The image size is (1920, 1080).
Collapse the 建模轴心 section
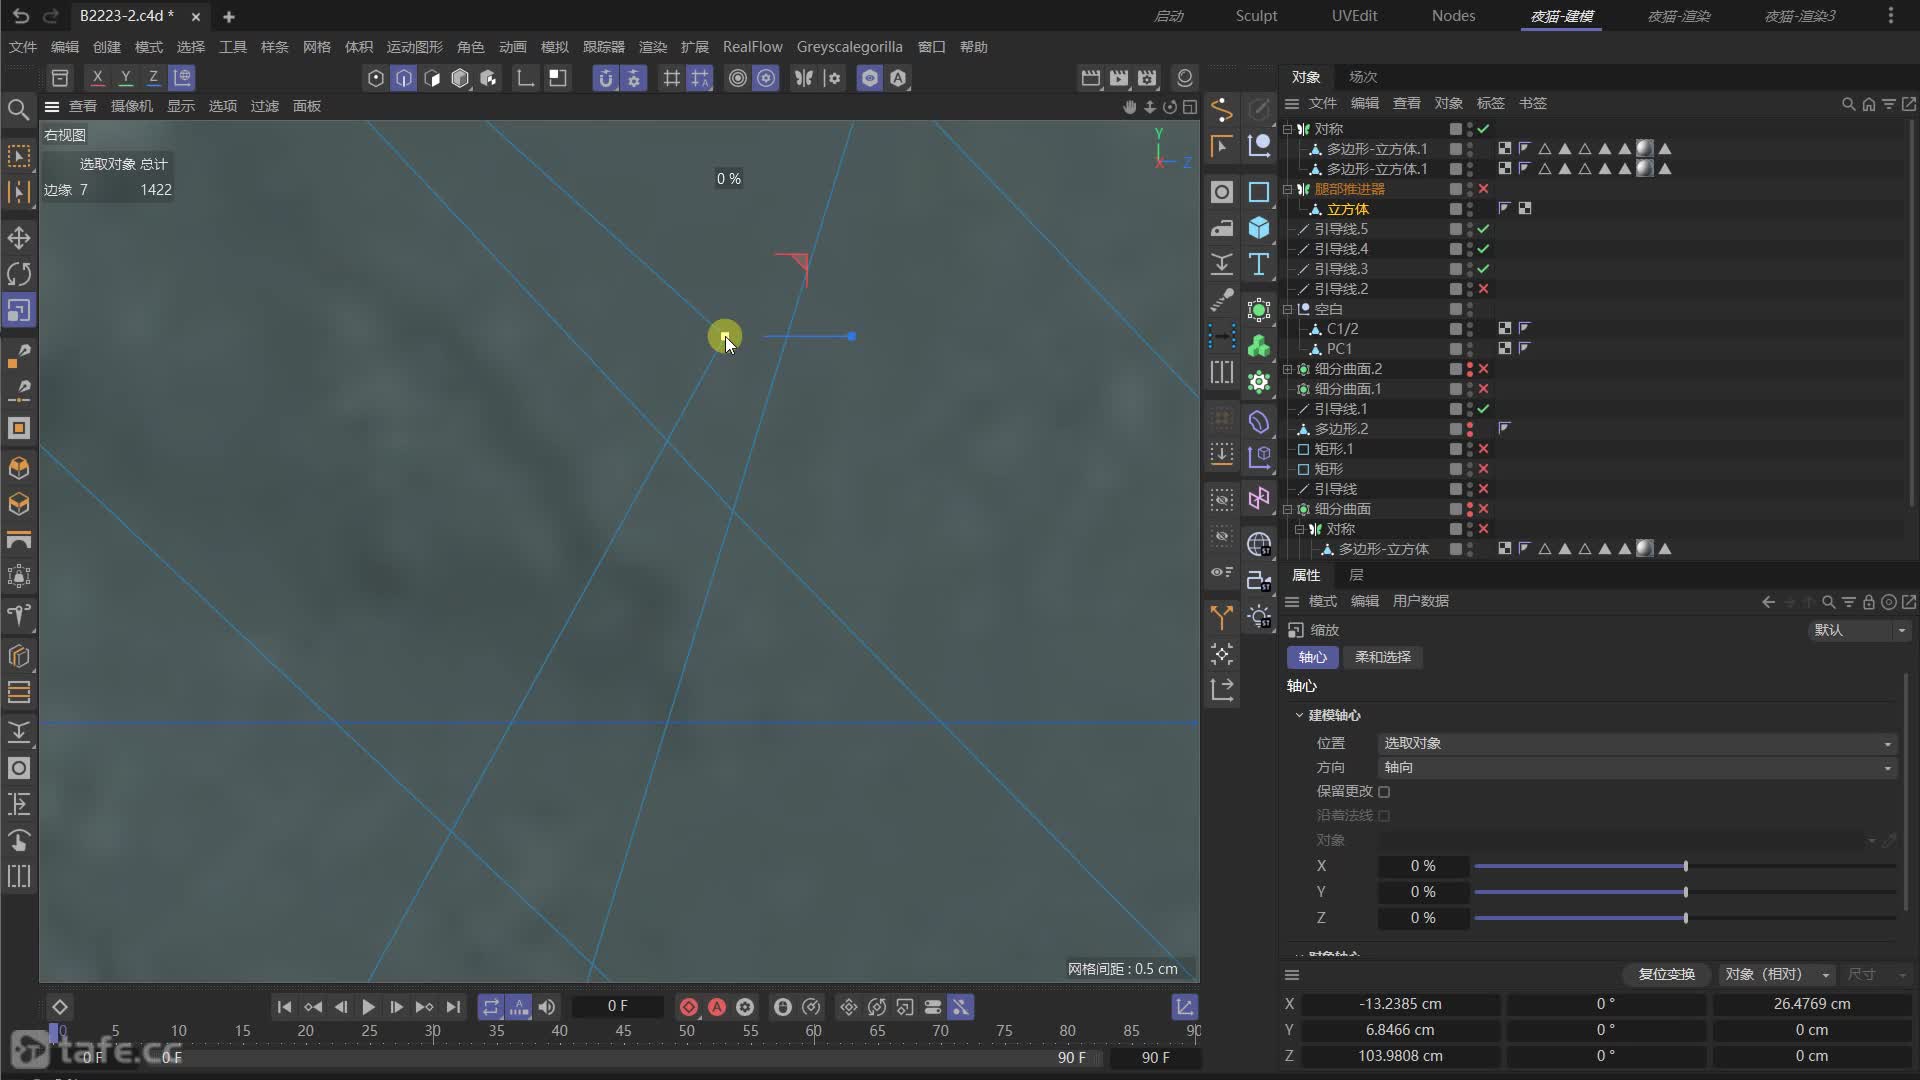pyautogui.click(x=1299, y=716)
